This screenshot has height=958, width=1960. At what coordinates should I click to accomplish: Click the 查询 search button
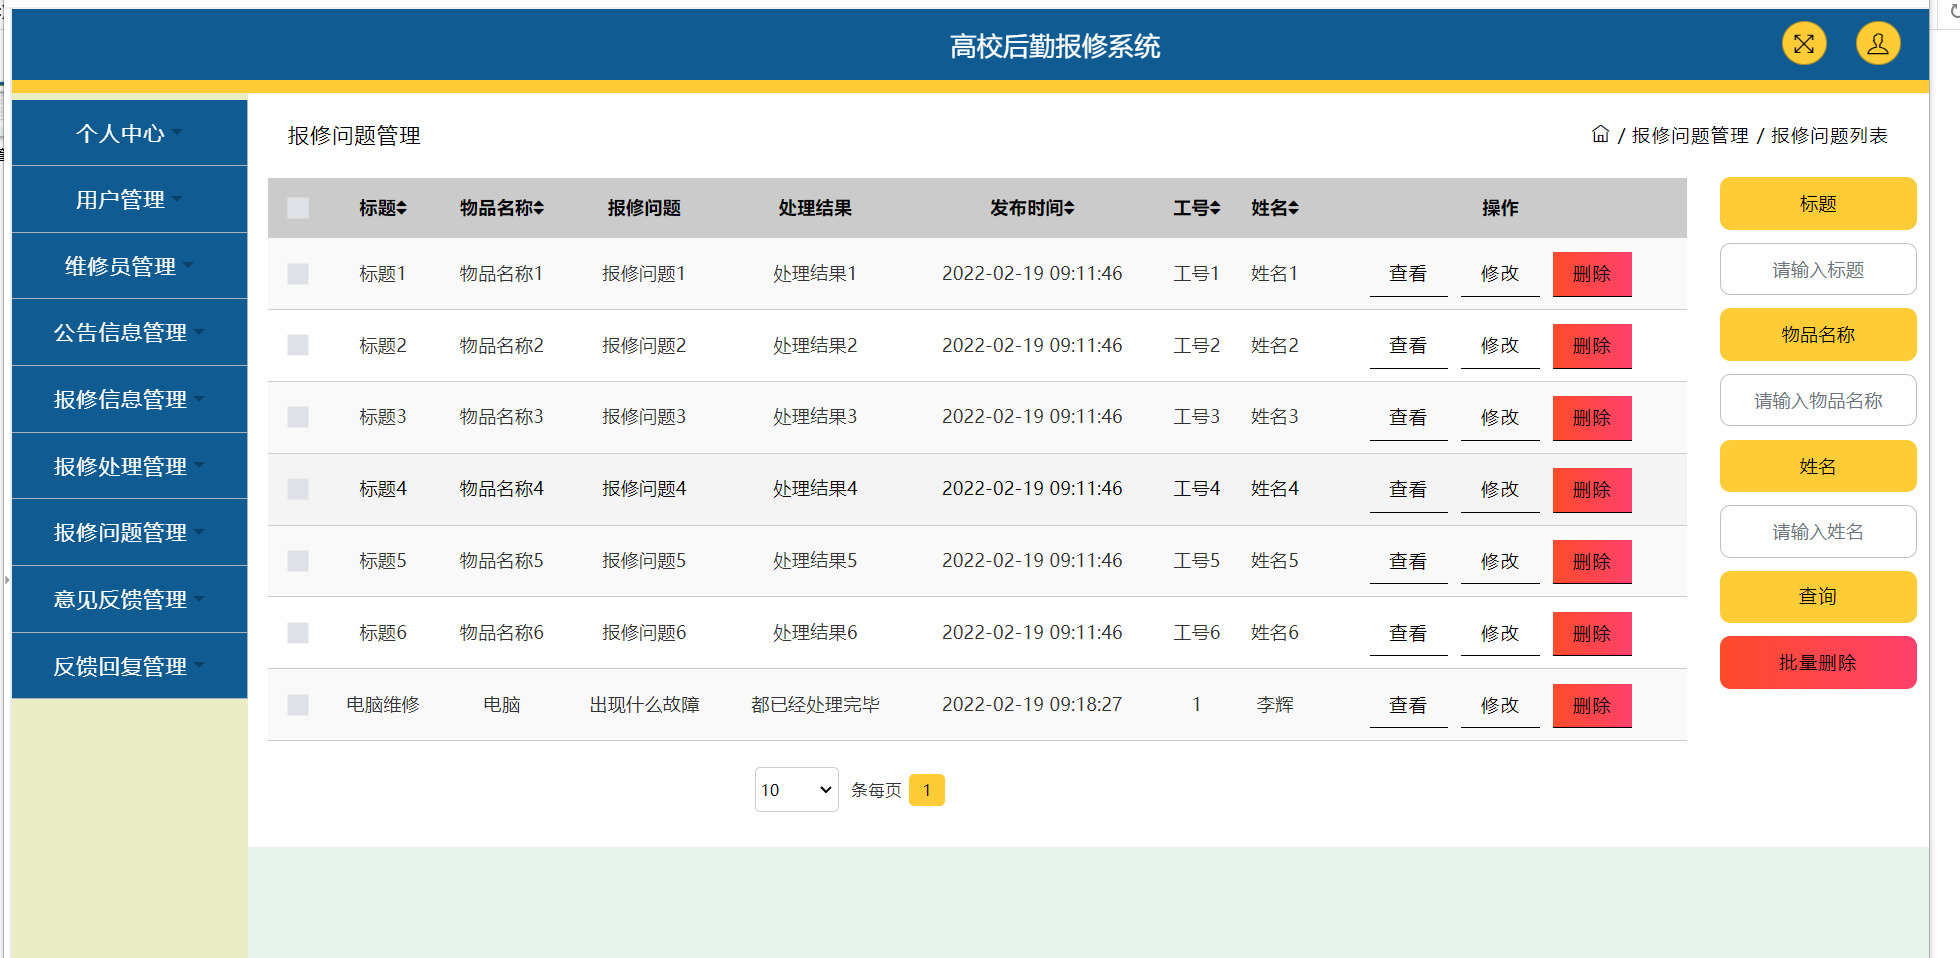(1817, 596)
